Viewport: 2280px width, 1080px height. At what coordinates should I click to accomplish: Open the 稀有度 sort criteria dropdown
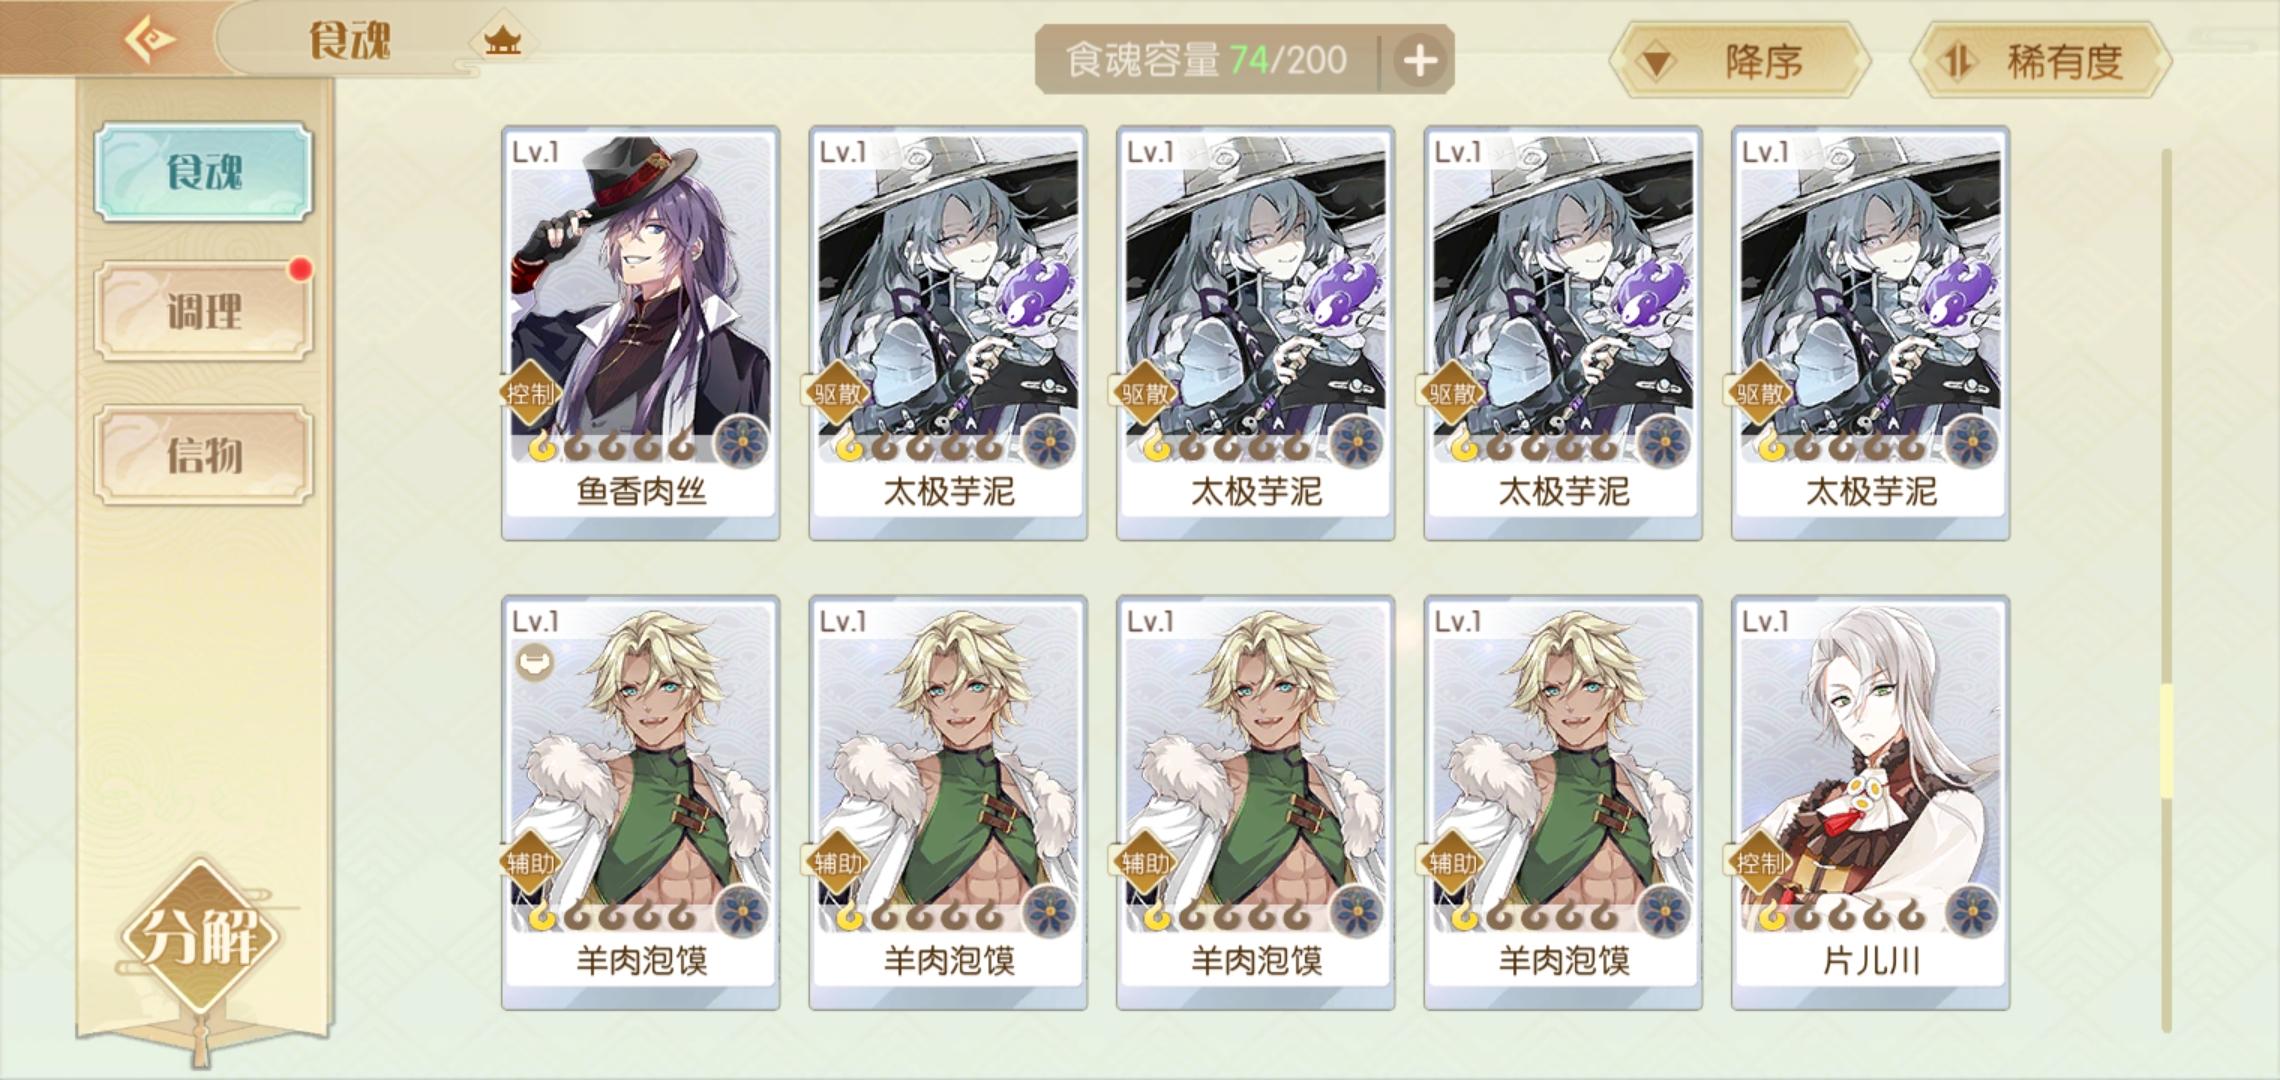pos(2040,62)
